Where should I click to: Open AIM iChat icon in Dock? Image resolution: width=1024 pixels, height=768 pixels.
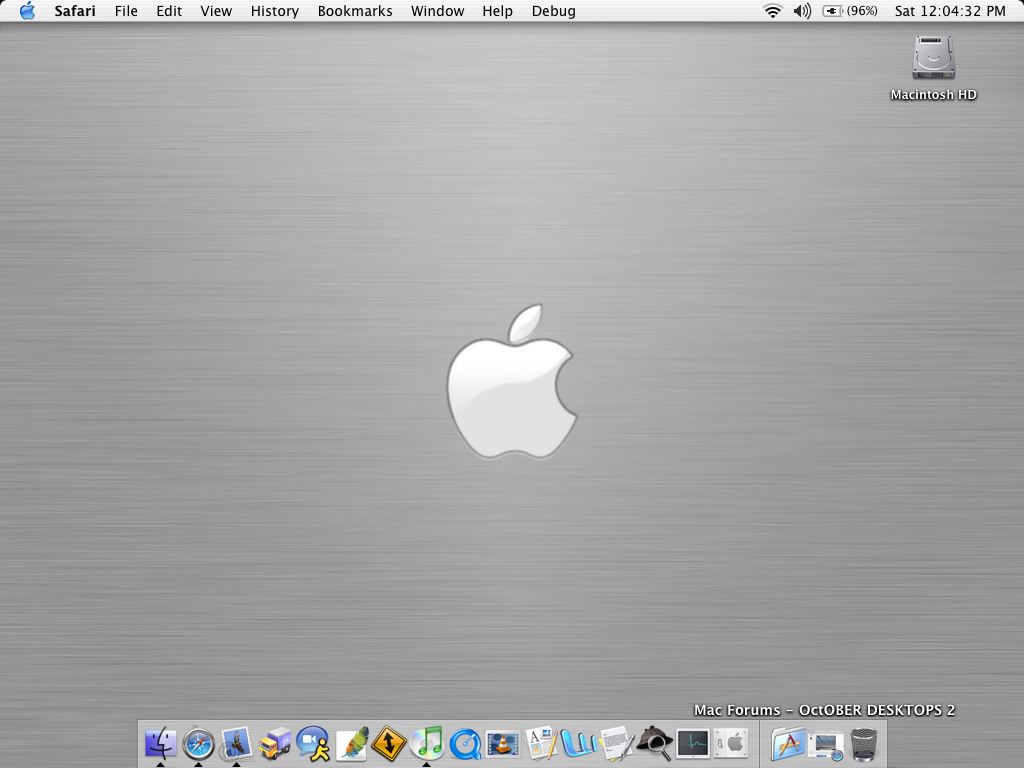(313, 743)
